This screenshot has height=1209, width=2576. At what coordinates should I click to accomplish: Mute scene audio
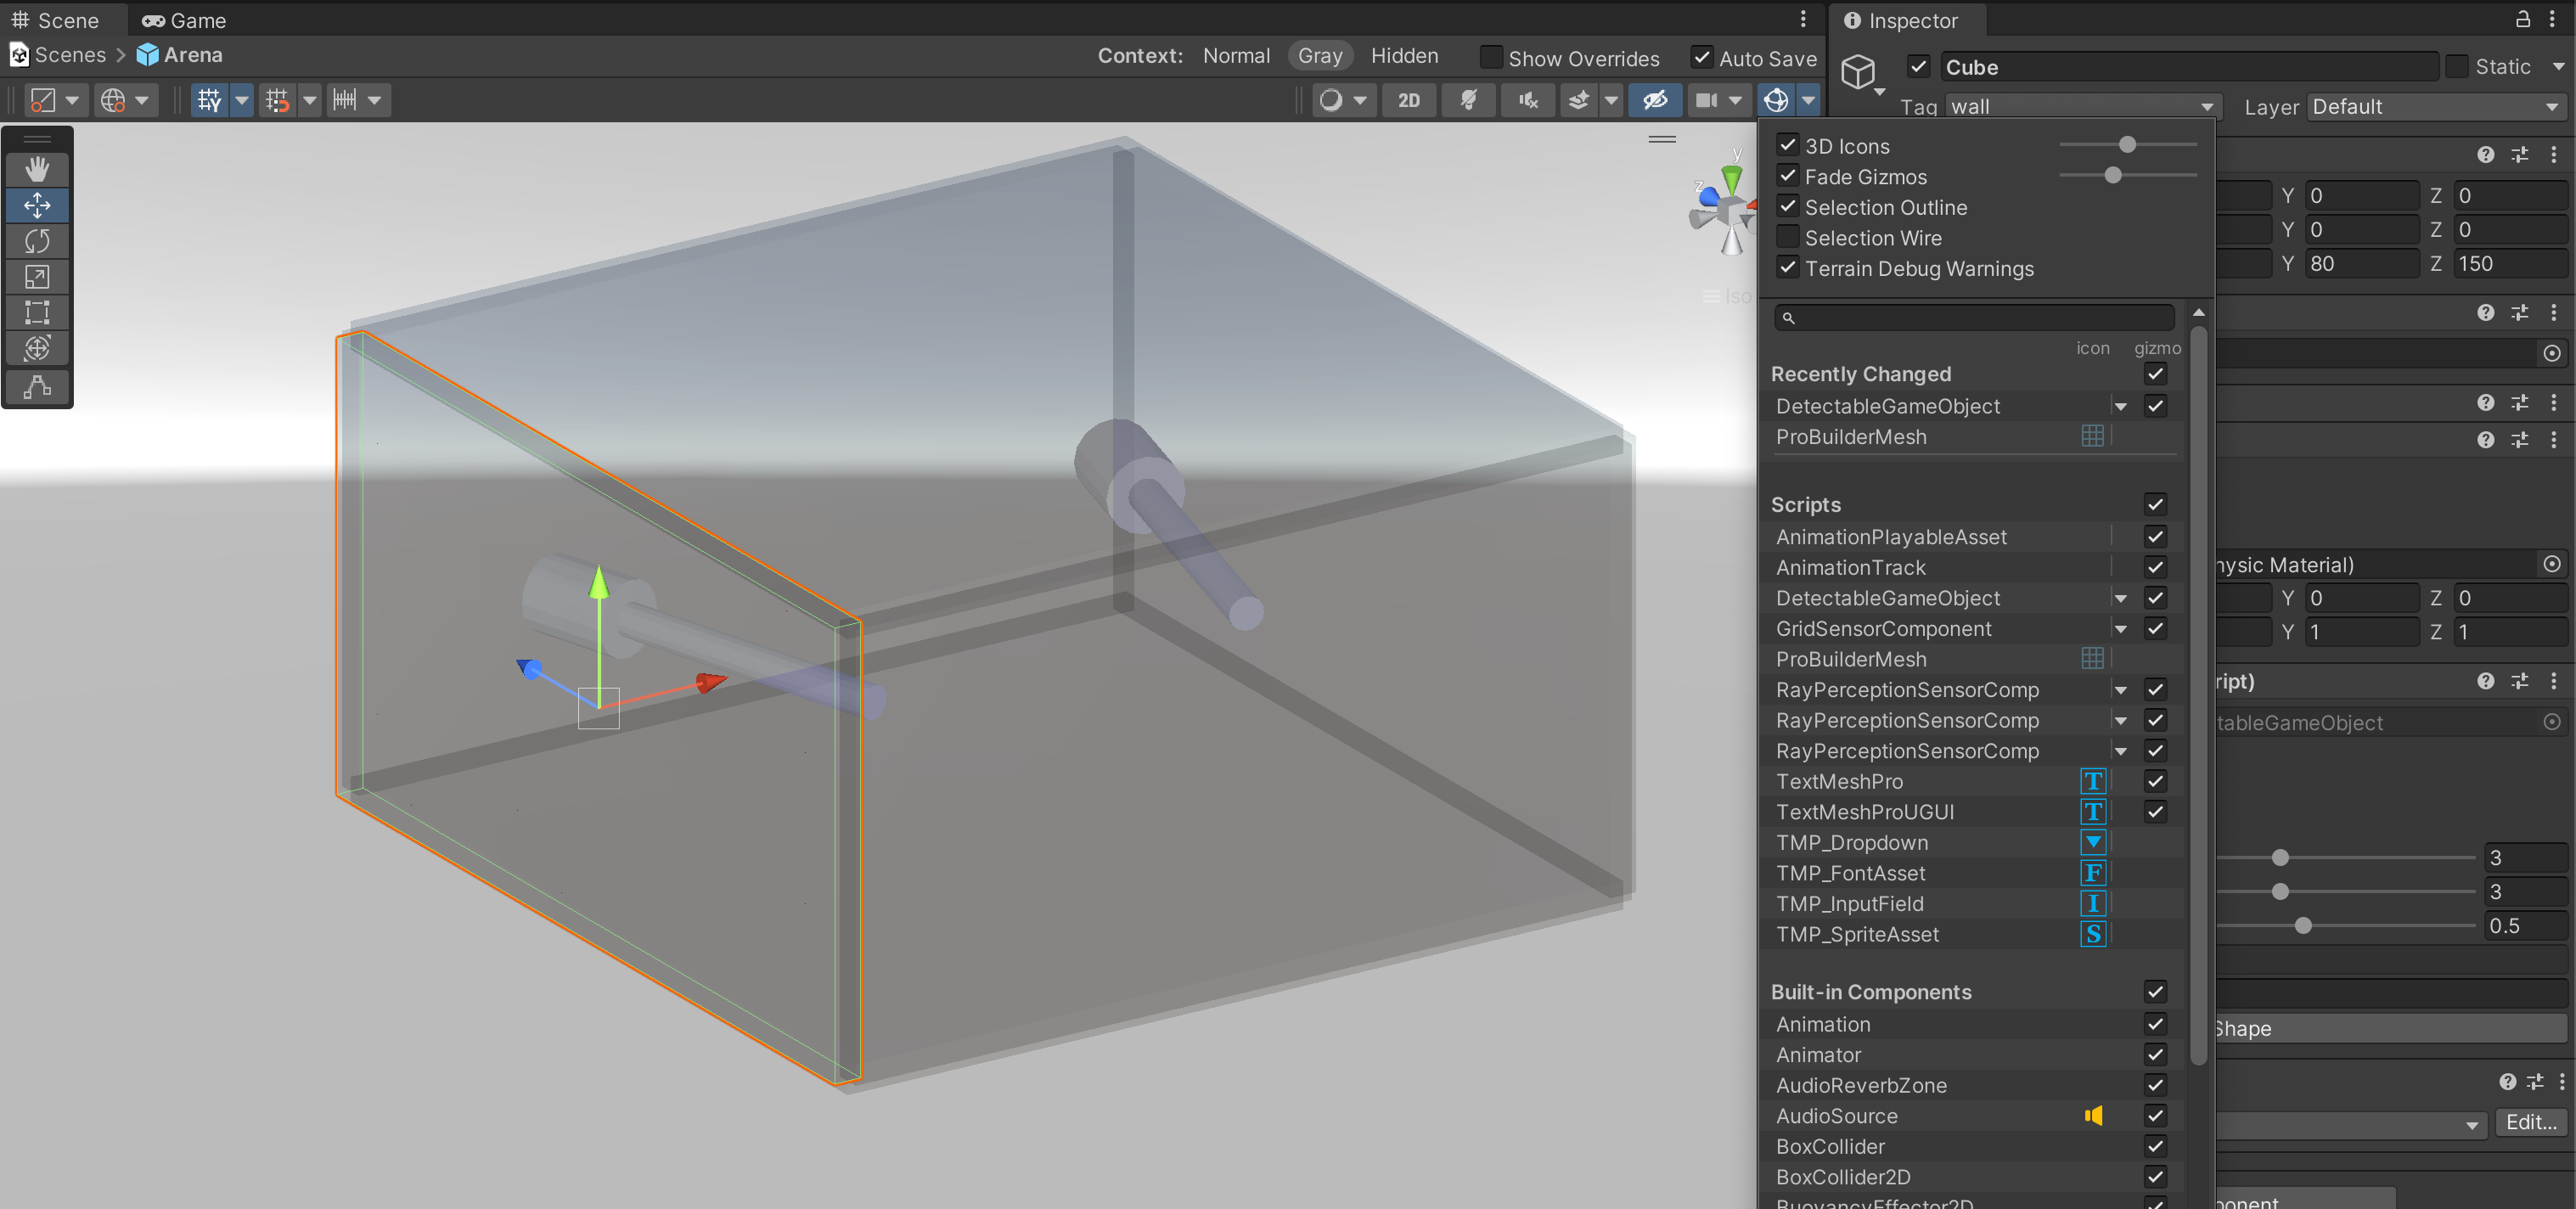1527,100
